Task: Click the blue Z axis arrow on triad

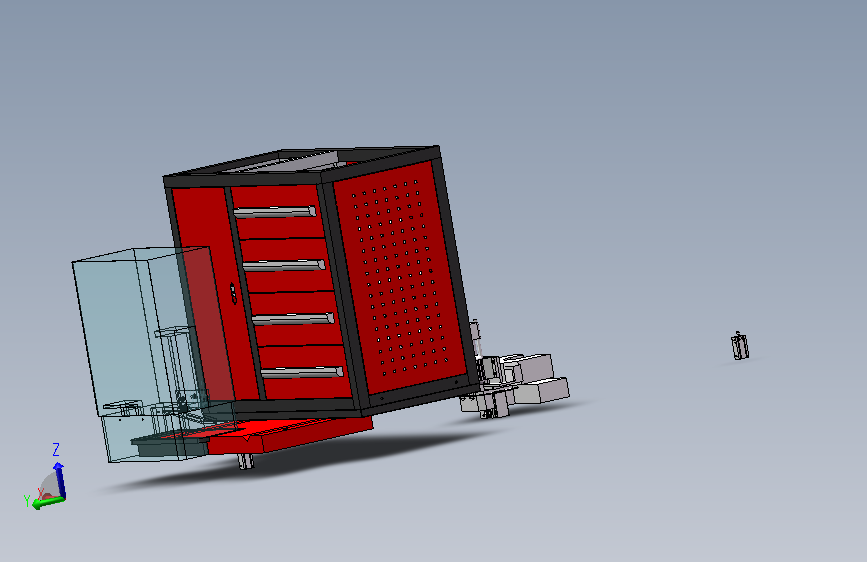Action: click(59, 480)
